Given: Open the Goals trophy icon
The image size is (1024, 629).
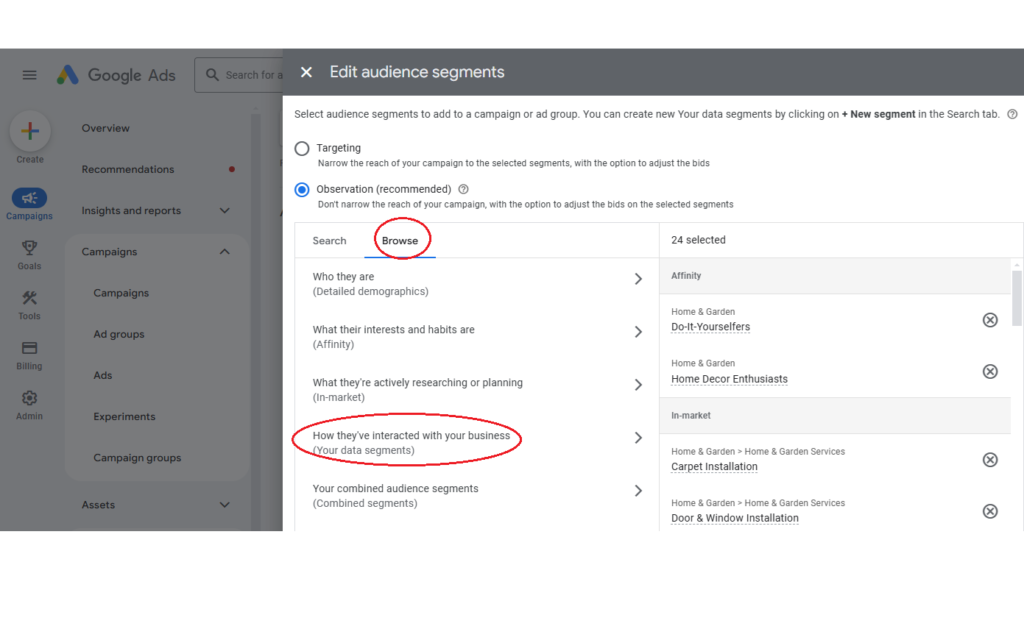Looking at the screenshot, I should pos(30,248).
